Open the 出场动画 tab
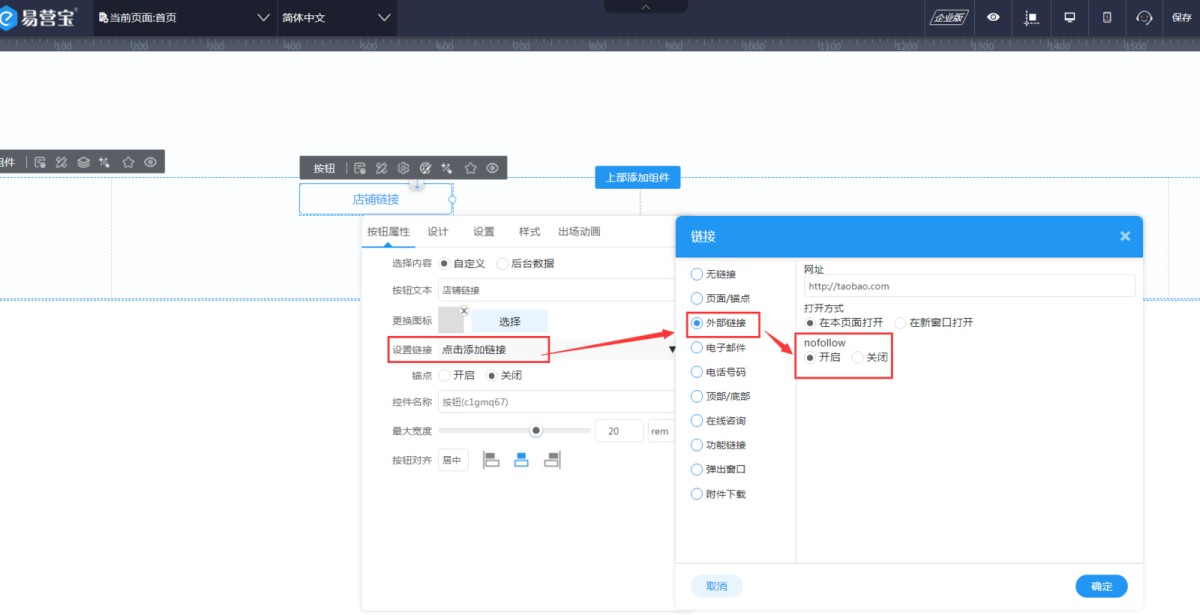The width and height of the screenshot is (1200, 615). (579, 231)
